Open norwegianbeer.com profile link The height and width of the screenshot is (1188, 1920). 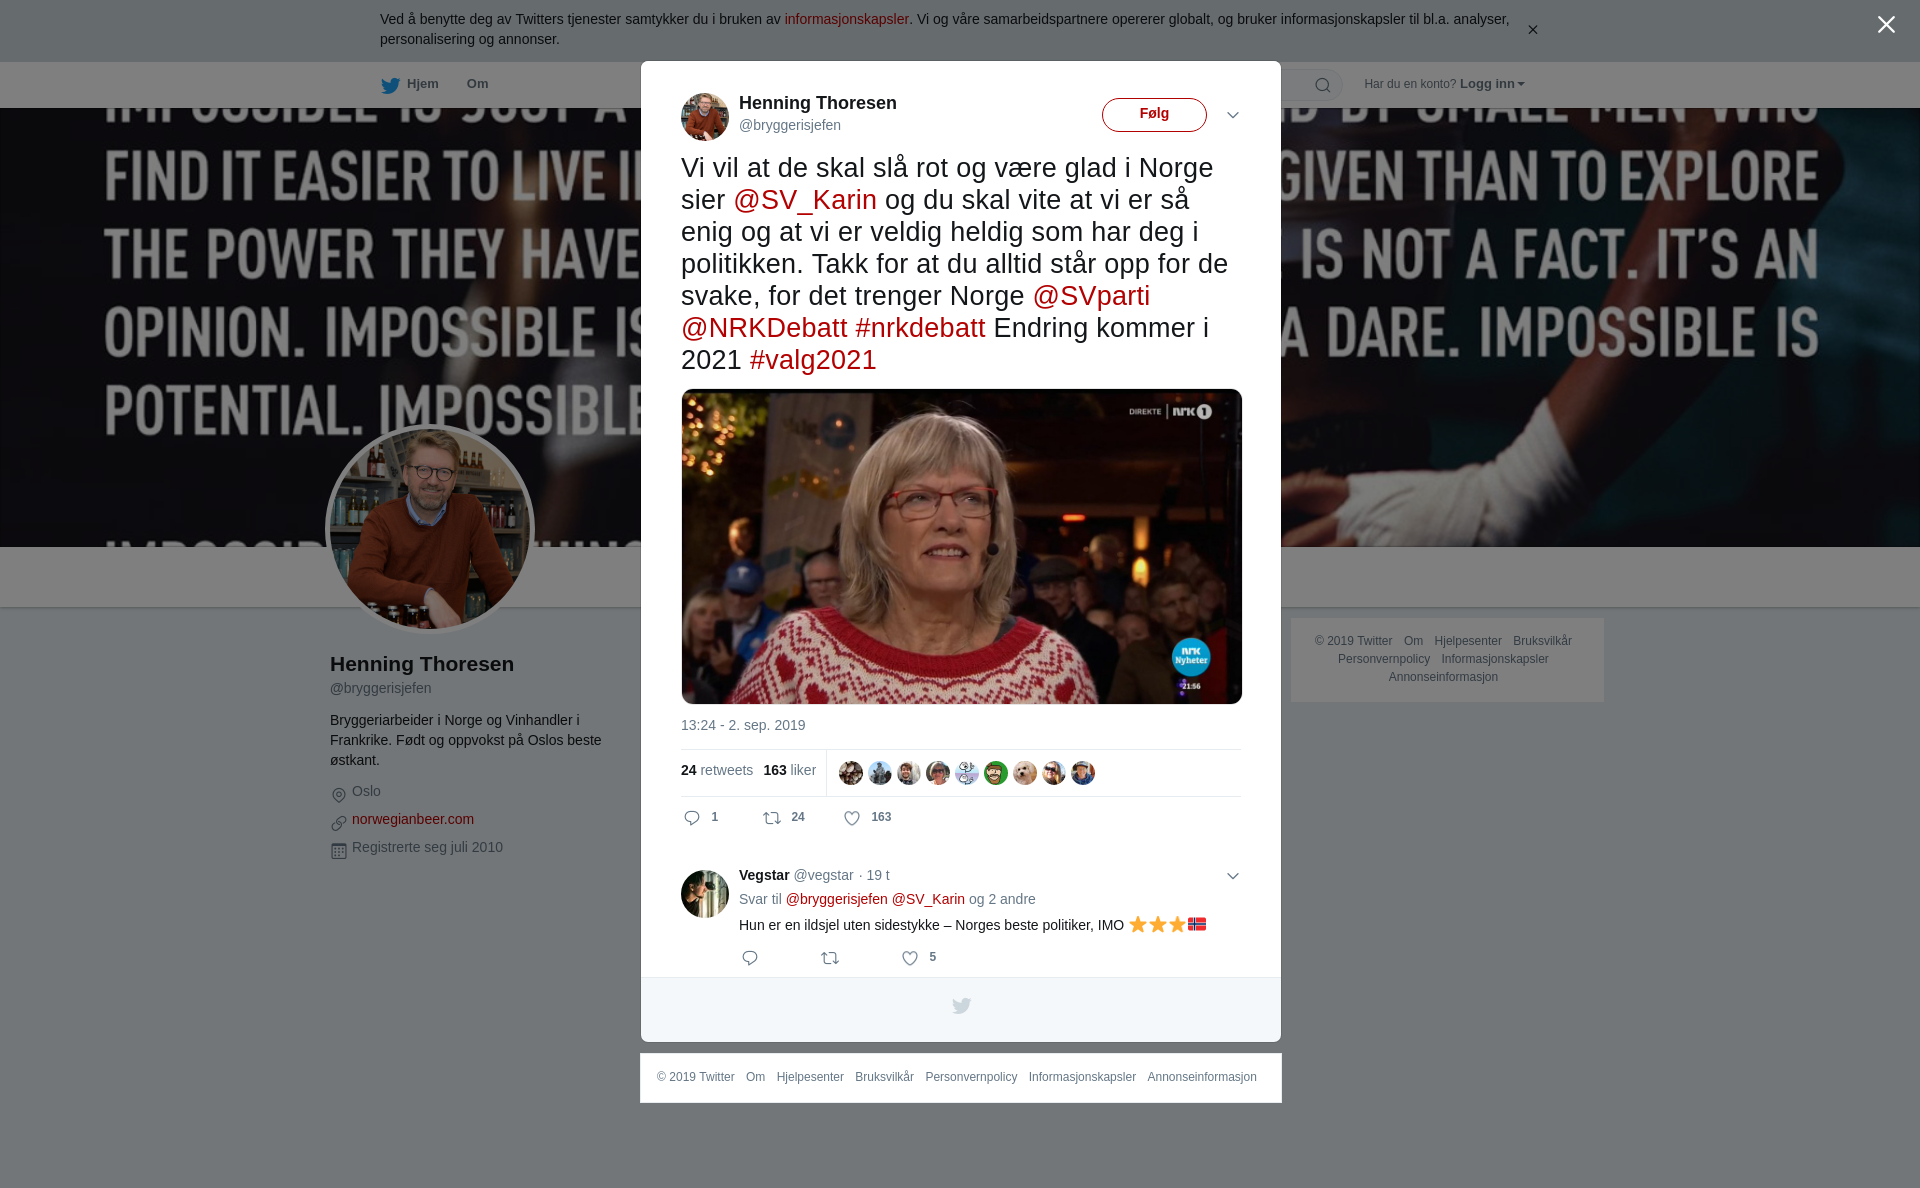413,819
